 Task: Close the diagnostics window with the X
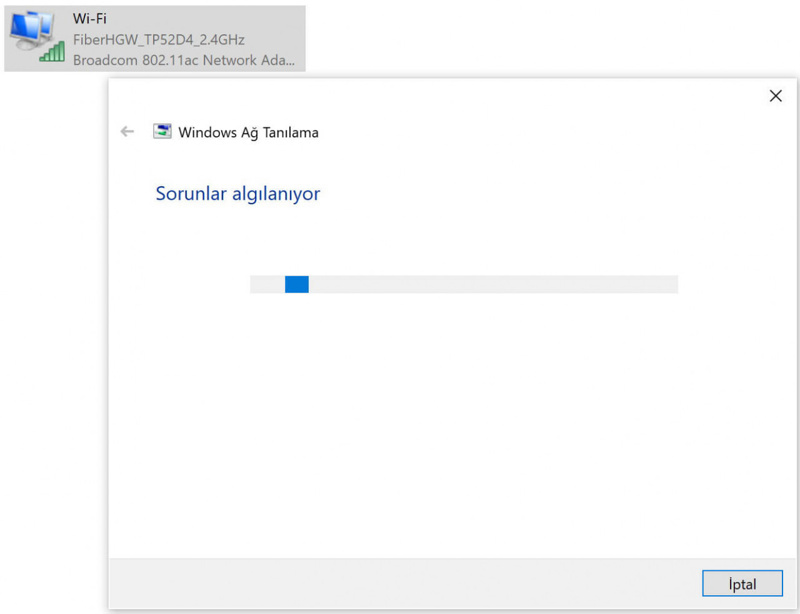tap(776, 96)
